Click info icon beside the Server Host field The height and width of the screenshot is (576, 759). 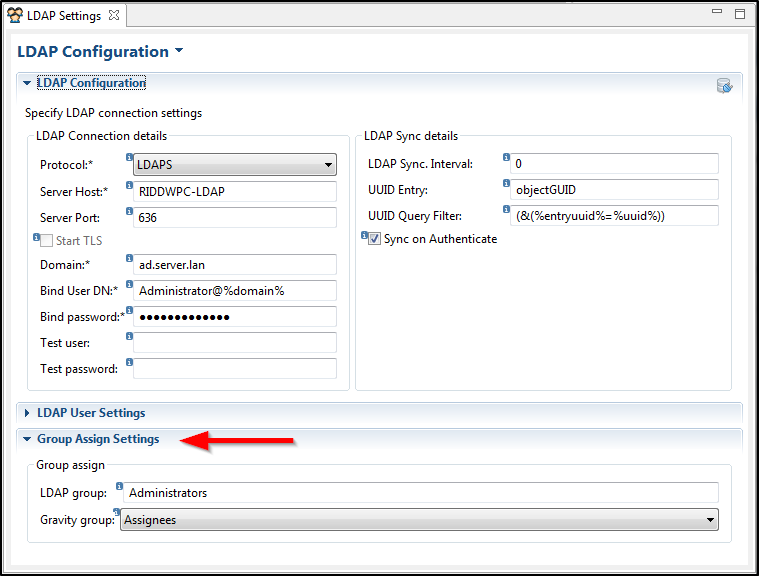pyautogui.click(x=129, y=183)
